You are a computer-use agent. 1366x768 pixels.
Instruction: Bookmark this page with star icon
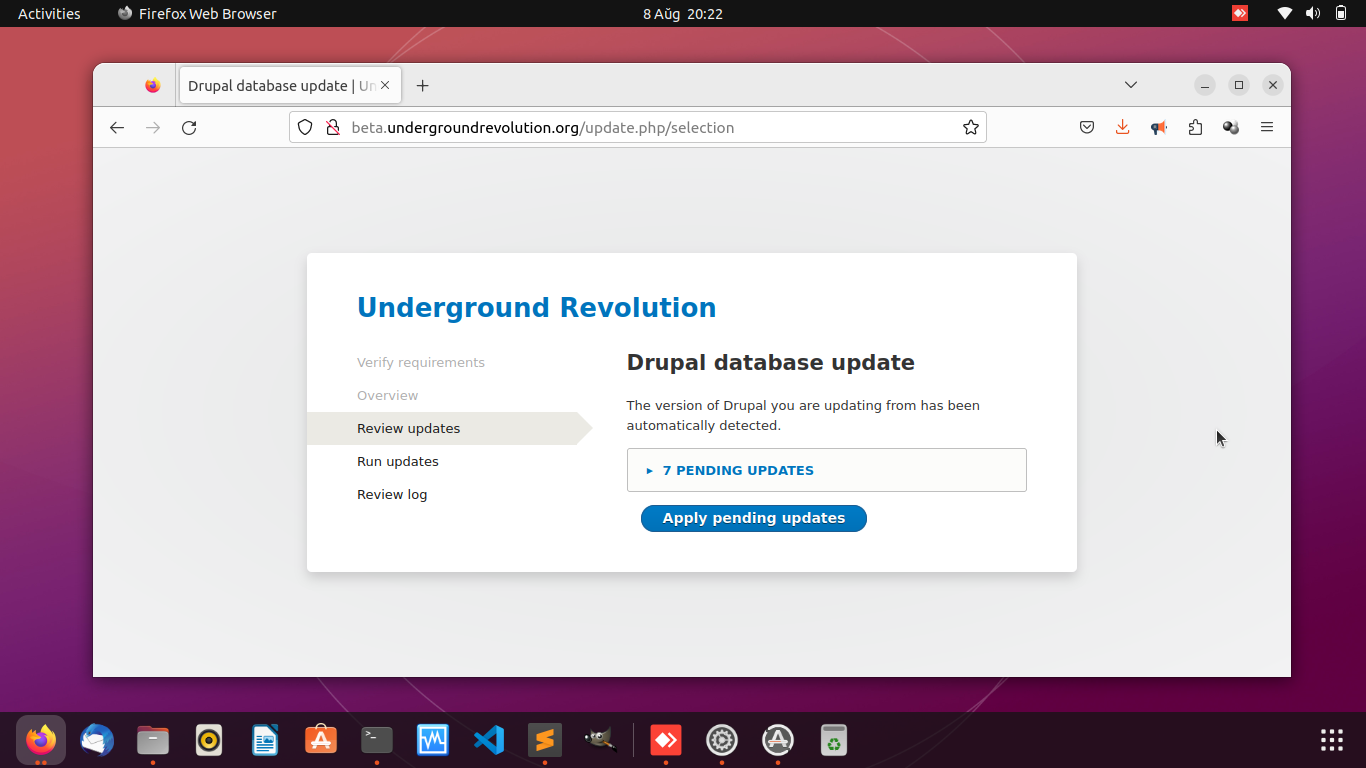point(970,127)
